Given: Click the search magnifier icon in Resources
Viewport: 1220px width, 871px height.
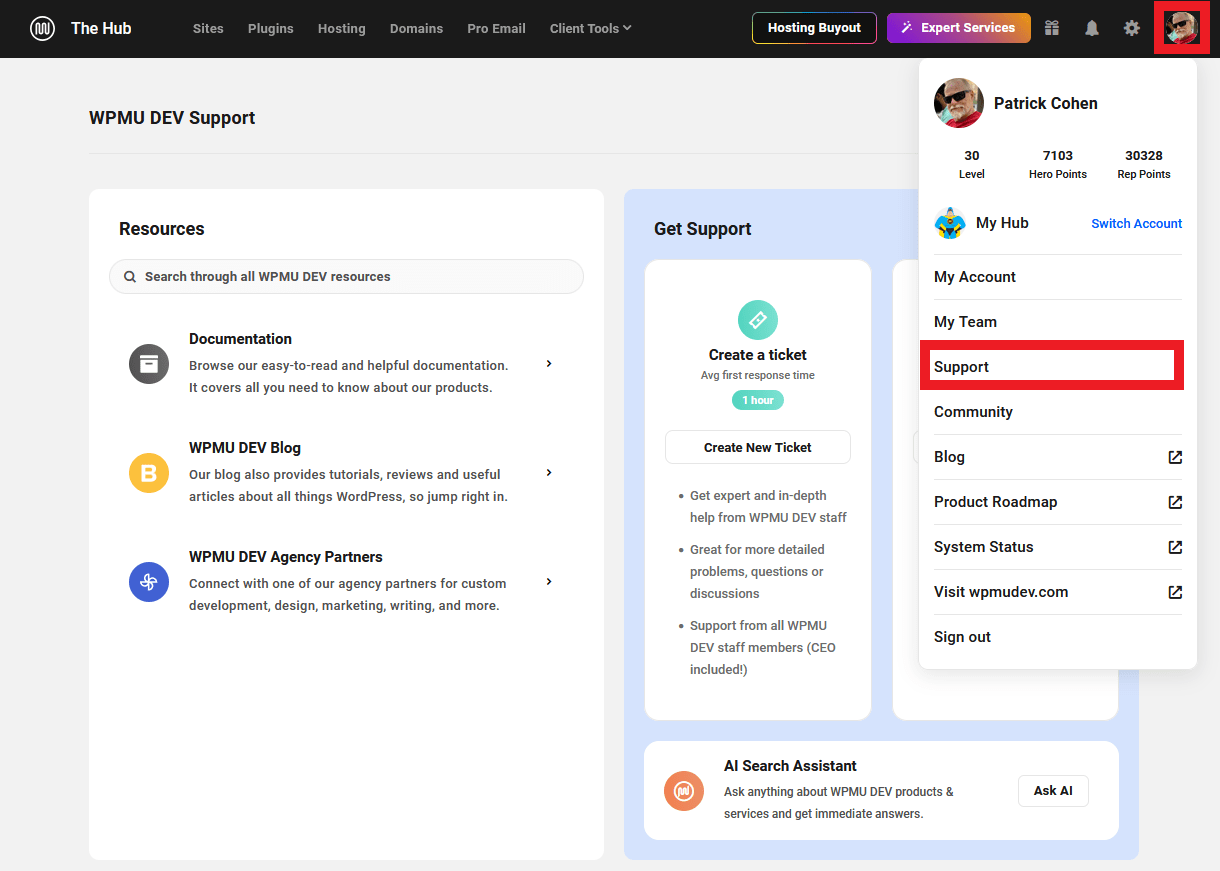Looking at the screenshot, I should click(x=130, y=277).
